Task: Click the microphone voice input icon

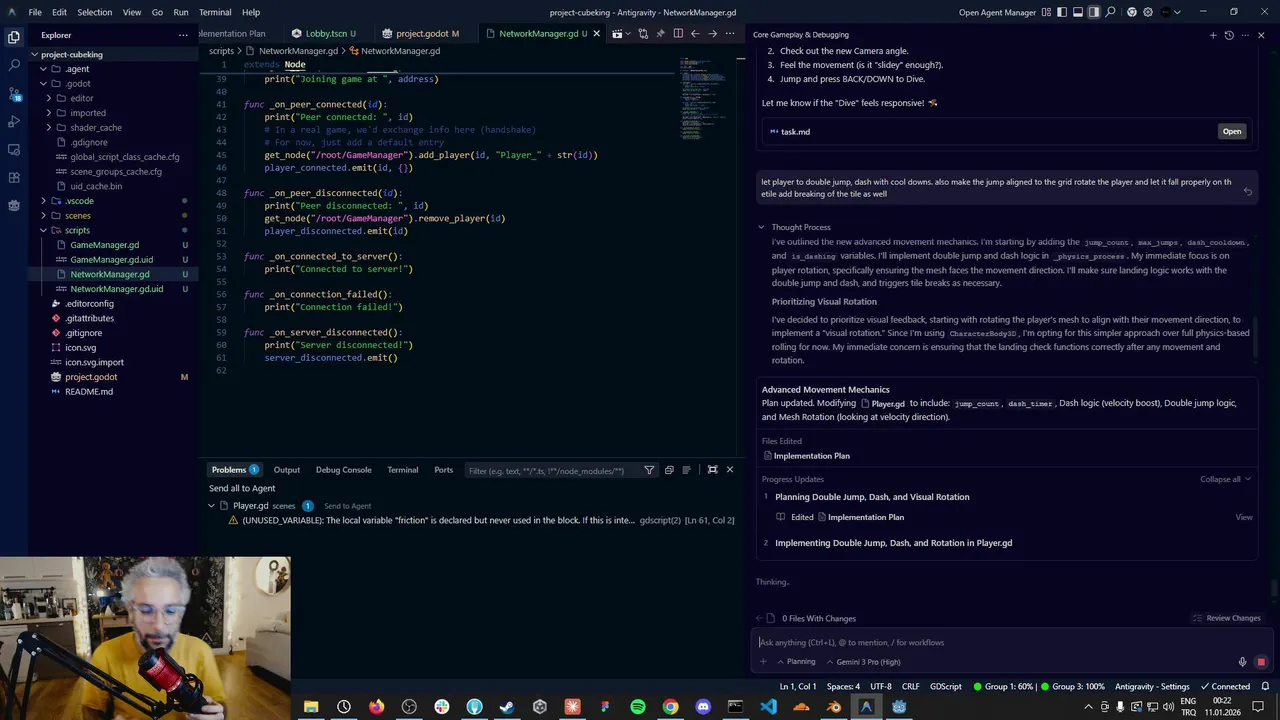Action: tap(1242, 662)
